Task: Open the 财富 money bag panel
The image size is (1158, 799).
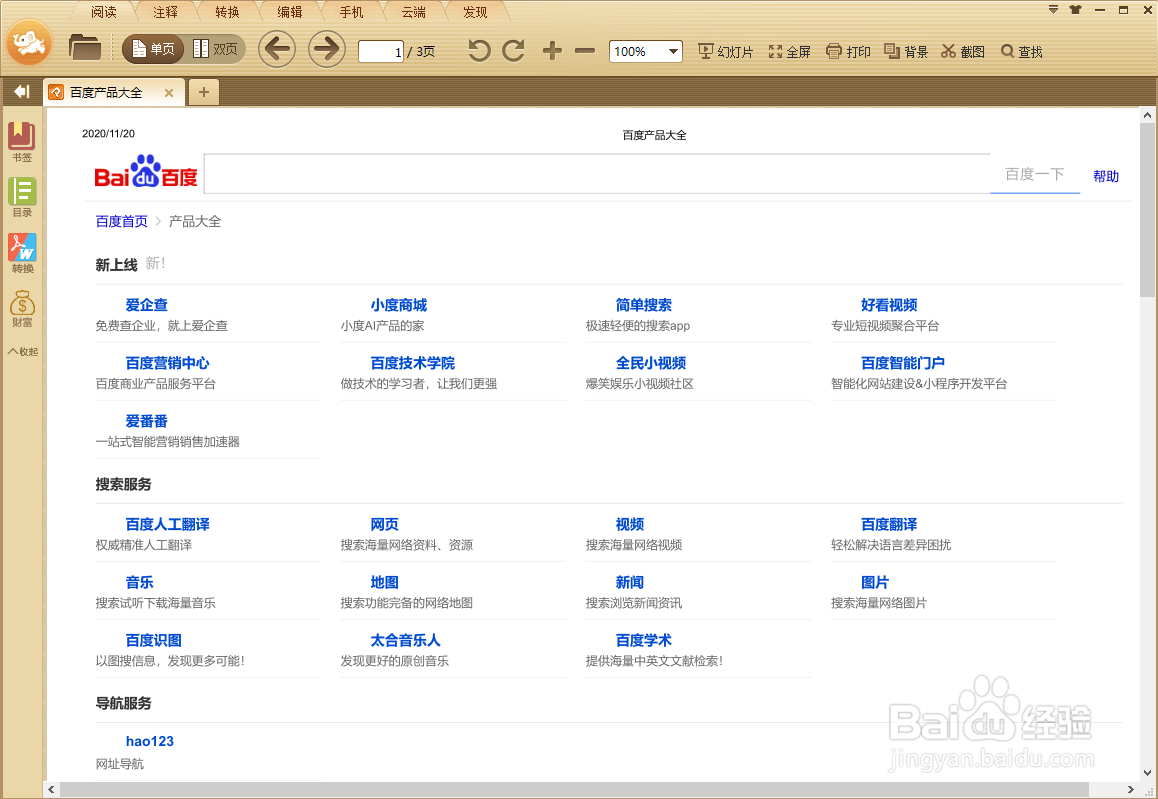Action: [x=22, y=309]
